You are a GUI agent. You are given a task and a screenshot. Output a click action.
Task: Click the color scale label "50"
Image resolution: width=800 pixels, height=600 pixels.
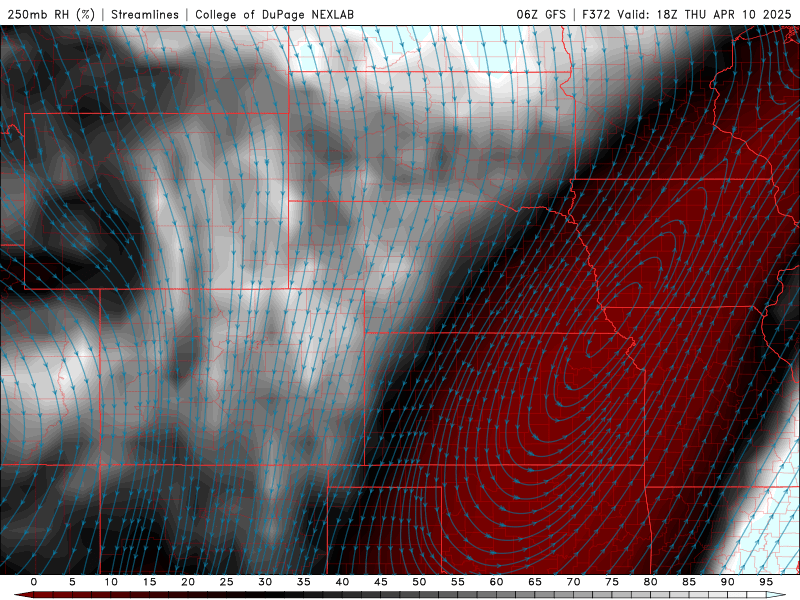coord(419,582)
